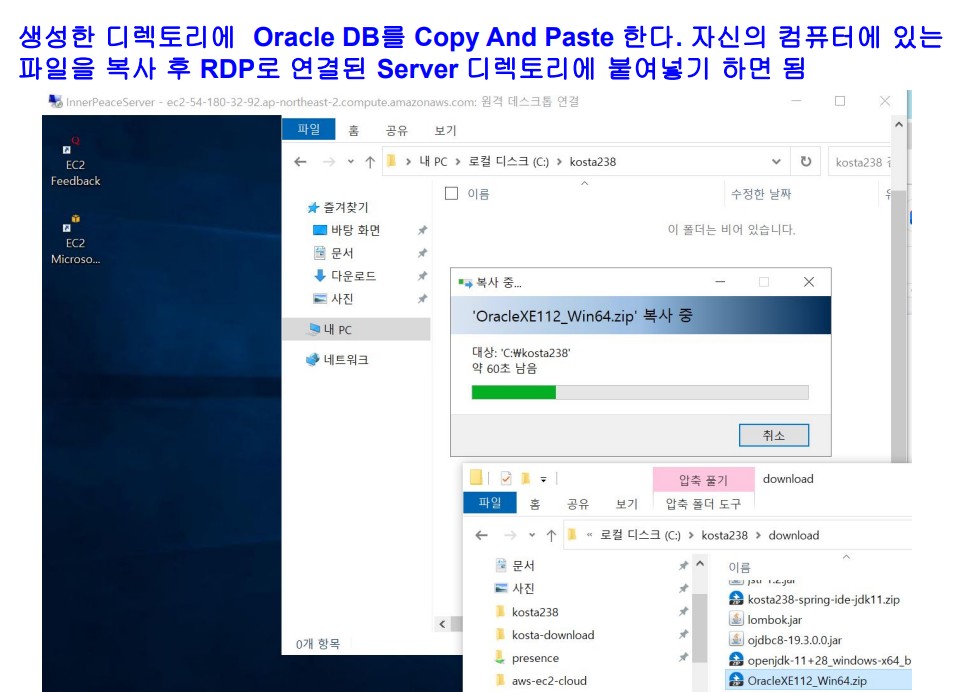Click properties quick-access icon in download window
The width and height of the screenshot is (978, 692).
(506, 479)
